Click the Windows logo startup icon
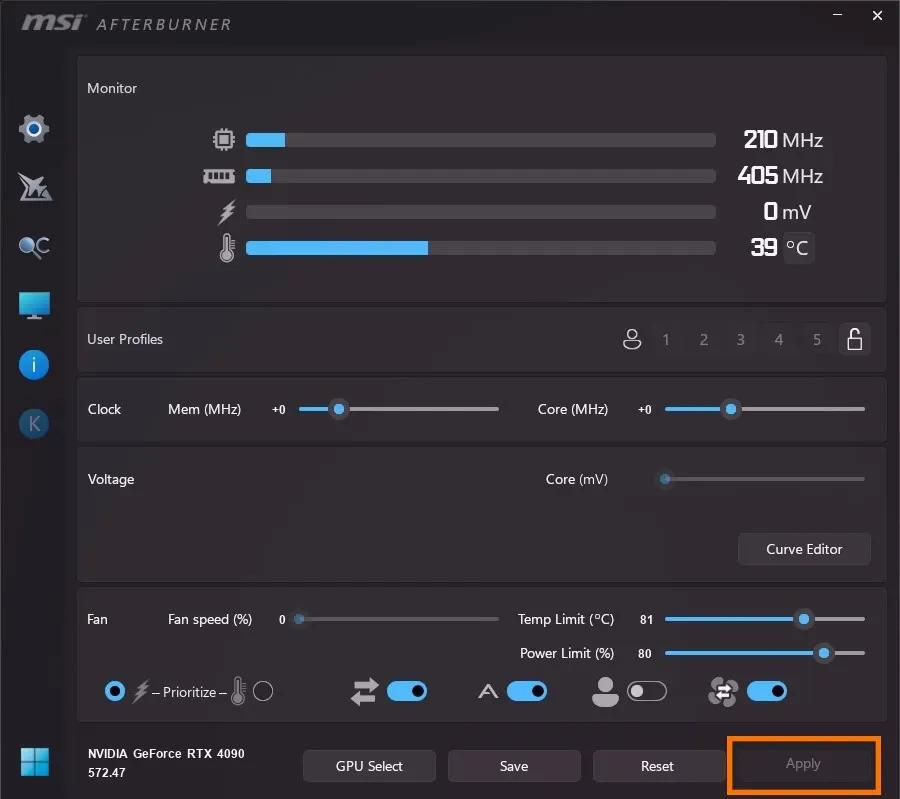The image size is (900, 799). (x=34, y=762)
